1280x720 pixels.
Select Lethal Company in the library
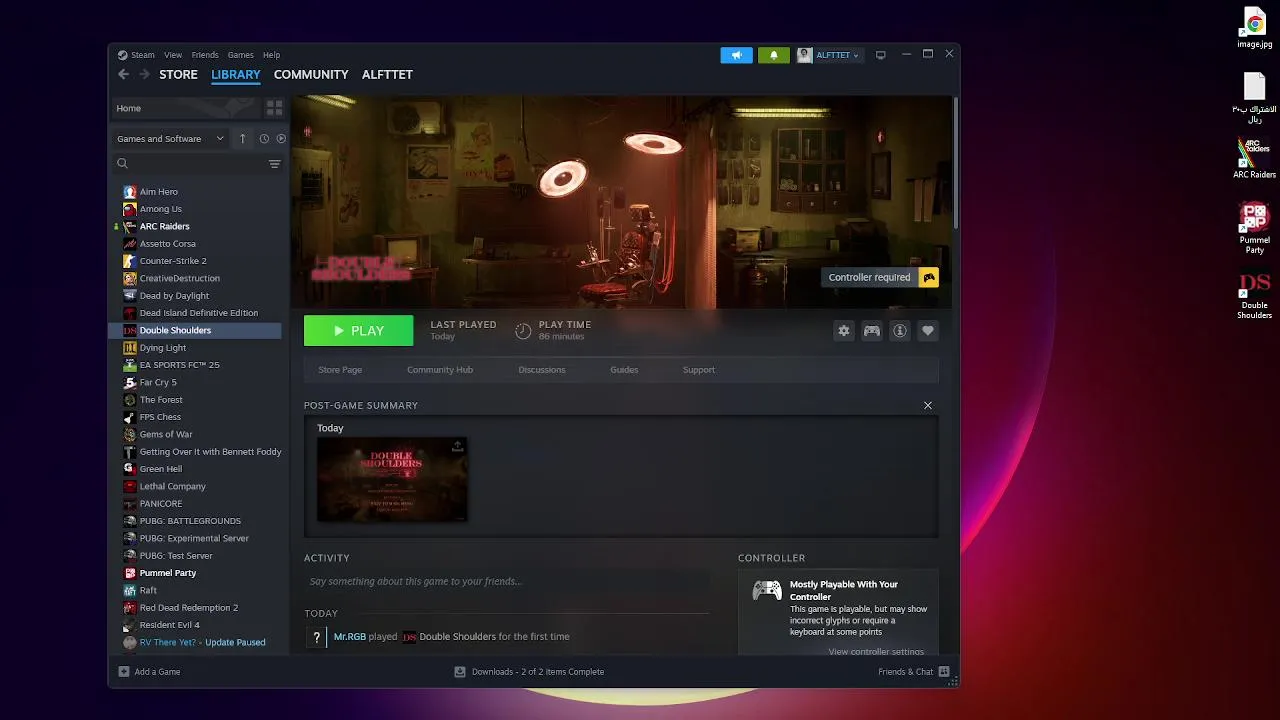173,486
